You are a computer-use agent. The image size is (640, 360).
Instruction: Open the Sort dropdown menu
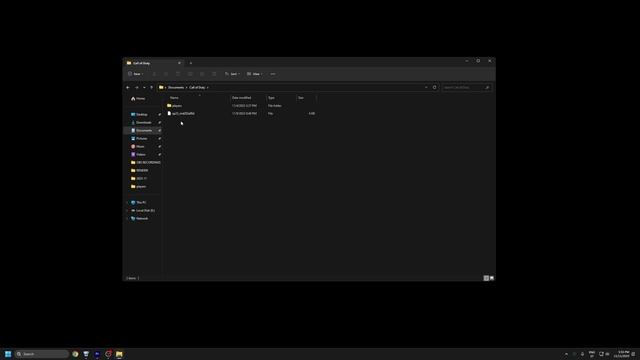tap(232, 74)
